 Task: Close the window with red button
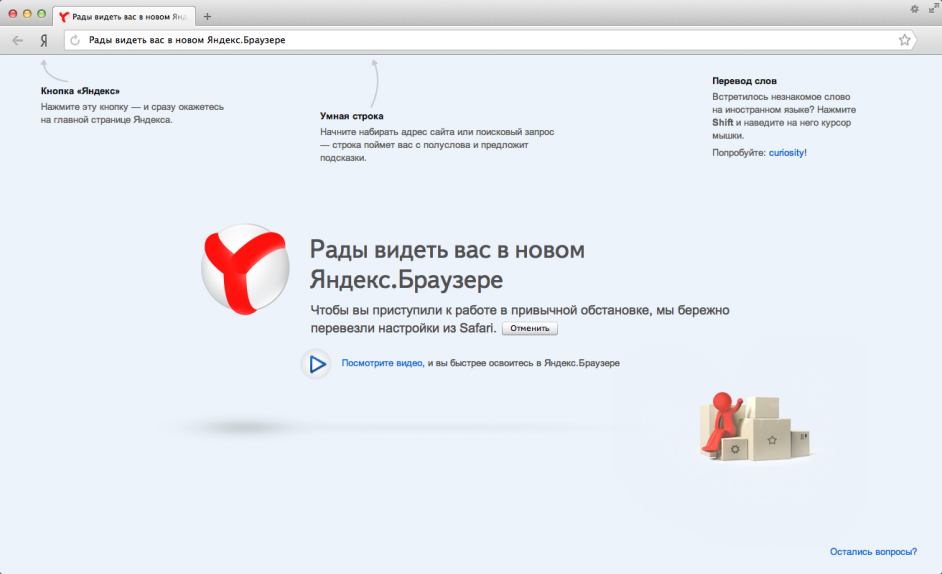click(13, 14)
